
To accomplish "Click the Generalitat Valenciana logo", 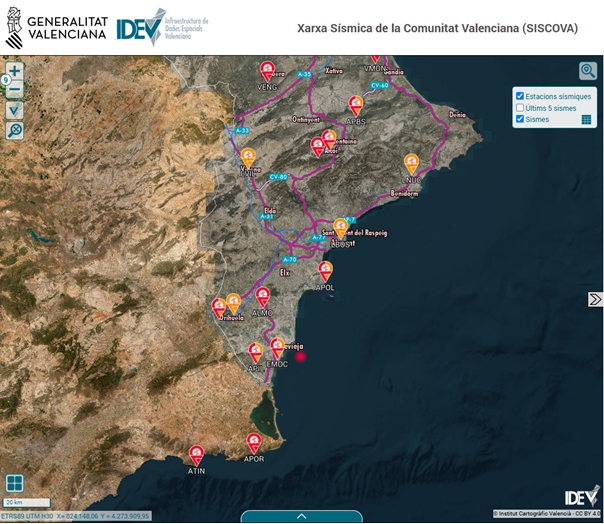I will pyautogui.click(x=55, y=27).
